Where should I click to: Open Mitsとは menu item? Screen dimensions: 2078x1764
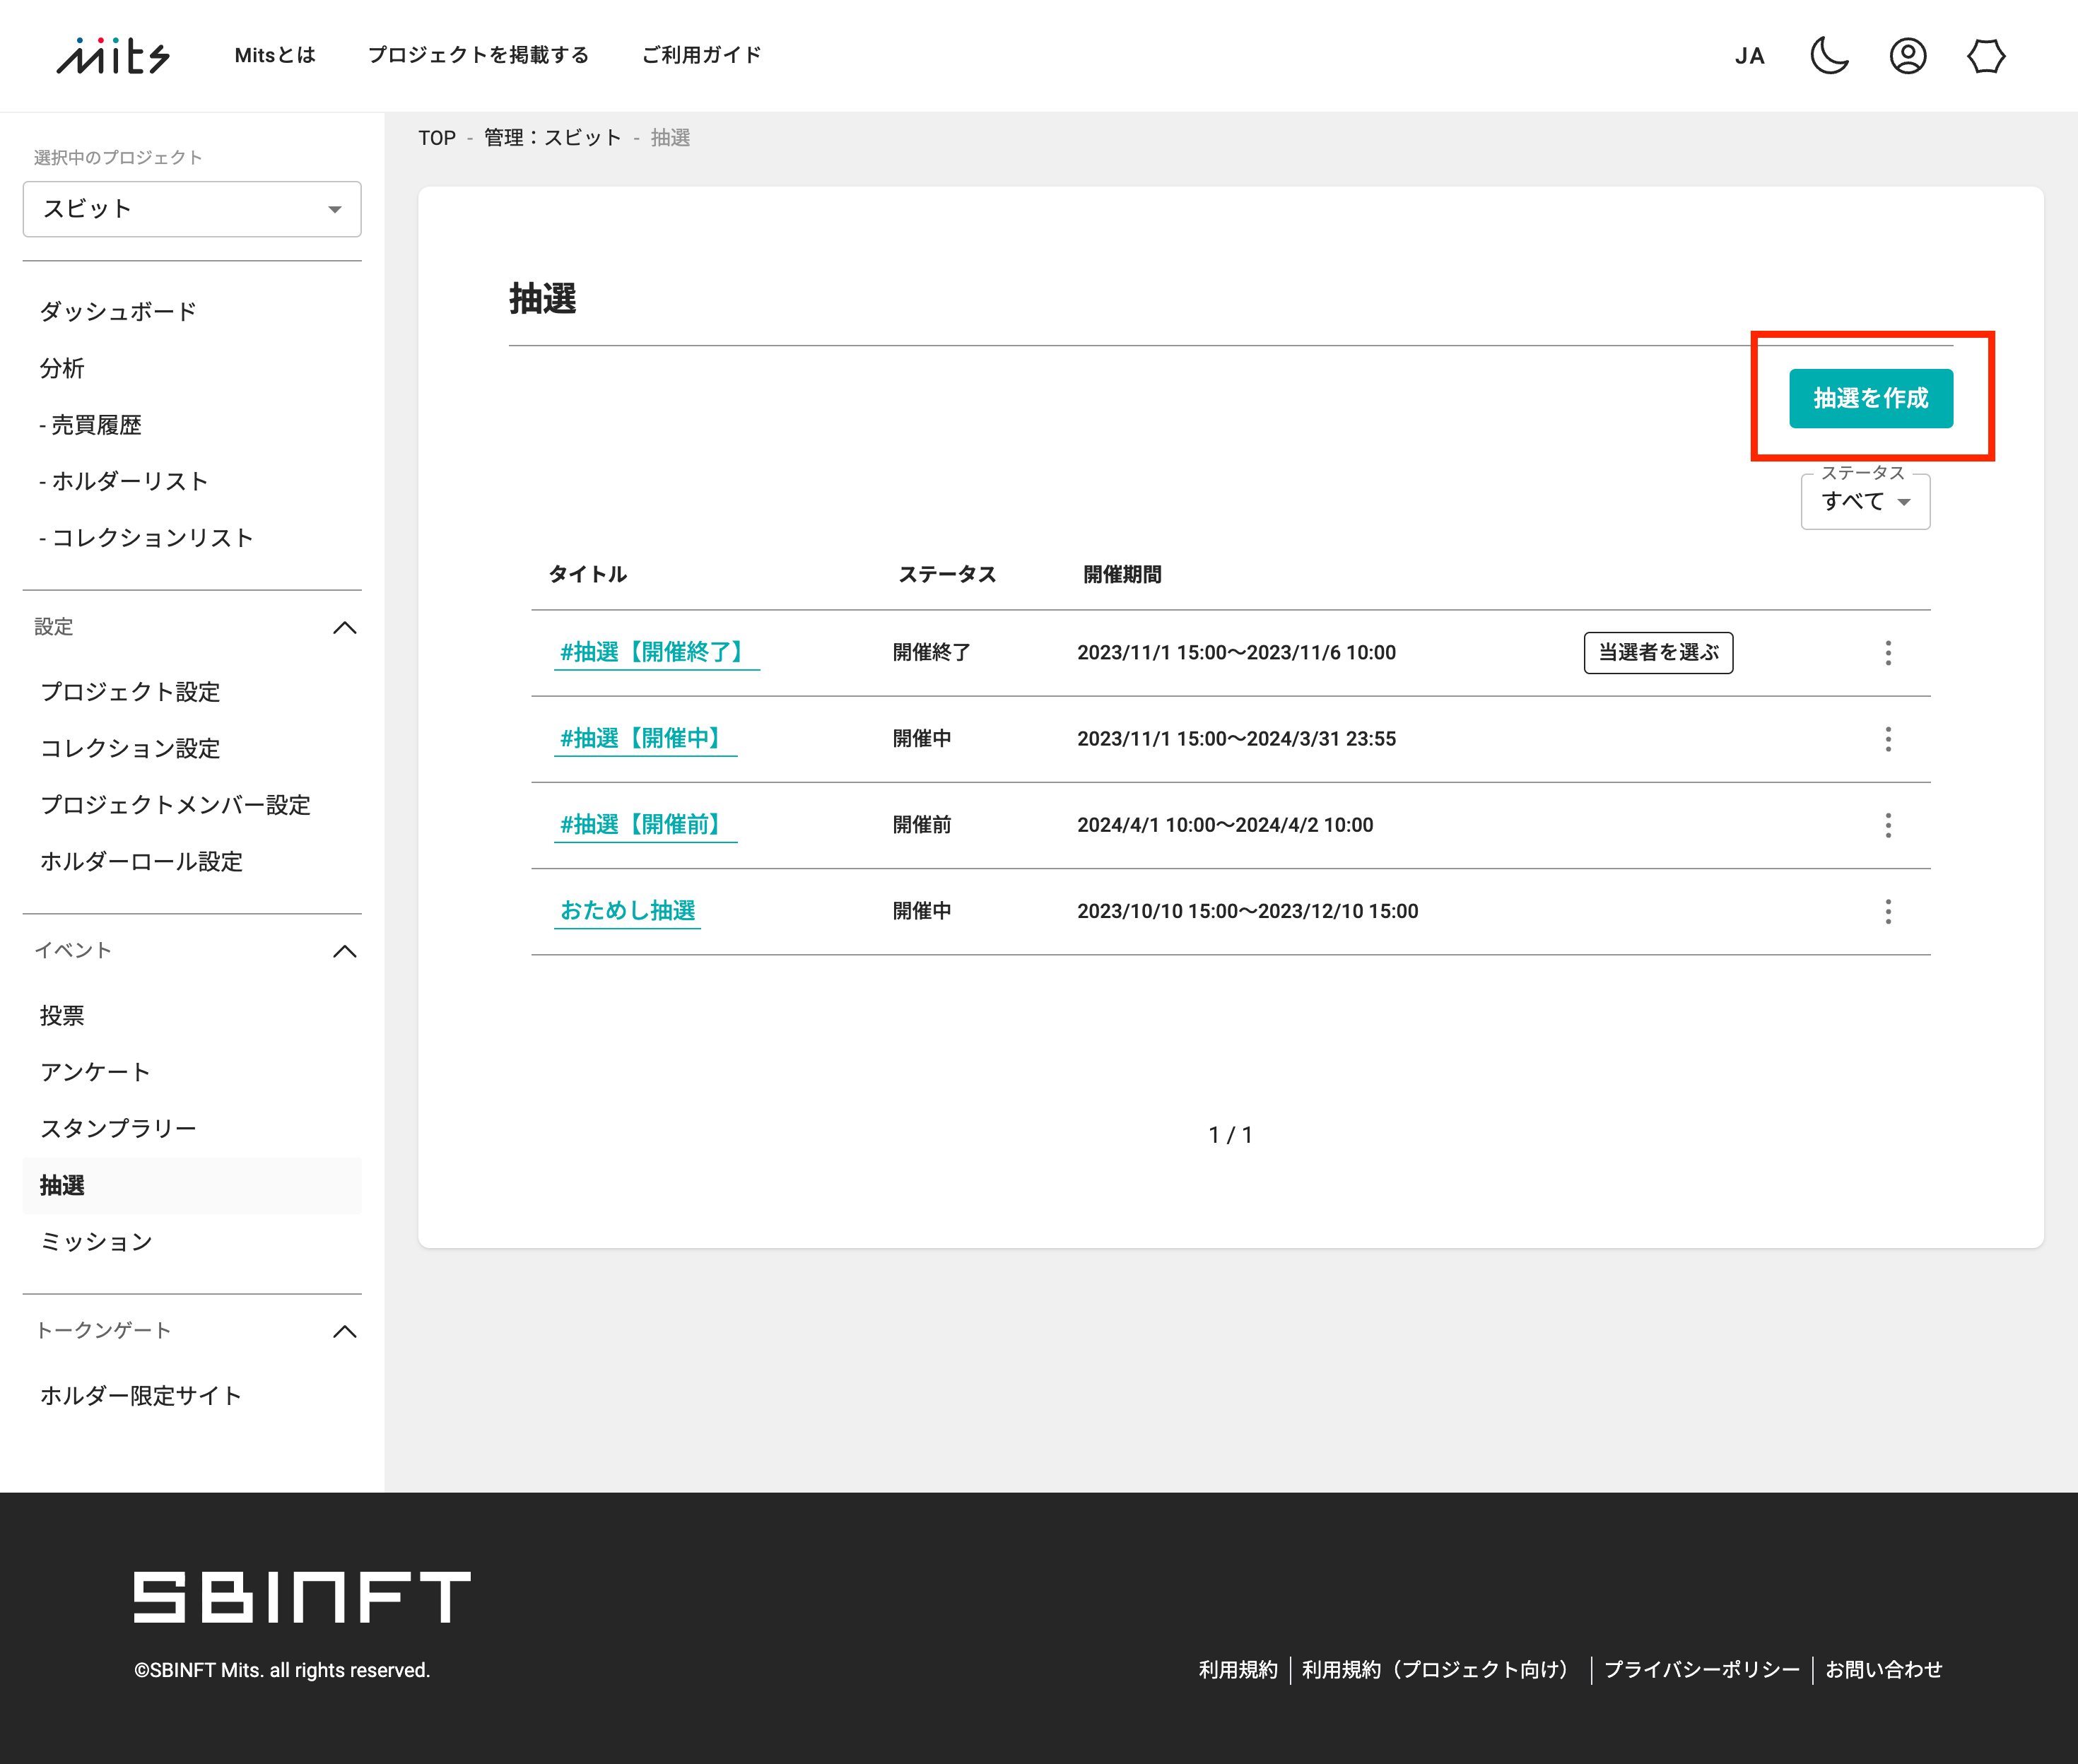coord(275,55)
